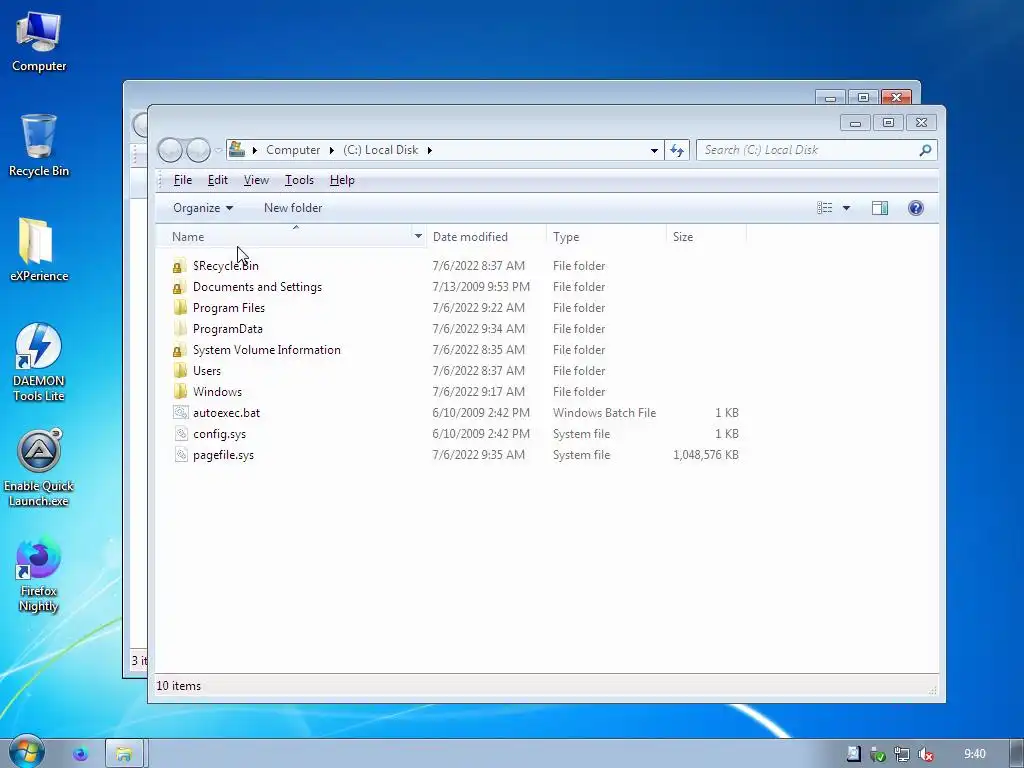The image size is (1024, 768).
Task: Click the Explorer Forward navigation button
Action: point(198,150)
